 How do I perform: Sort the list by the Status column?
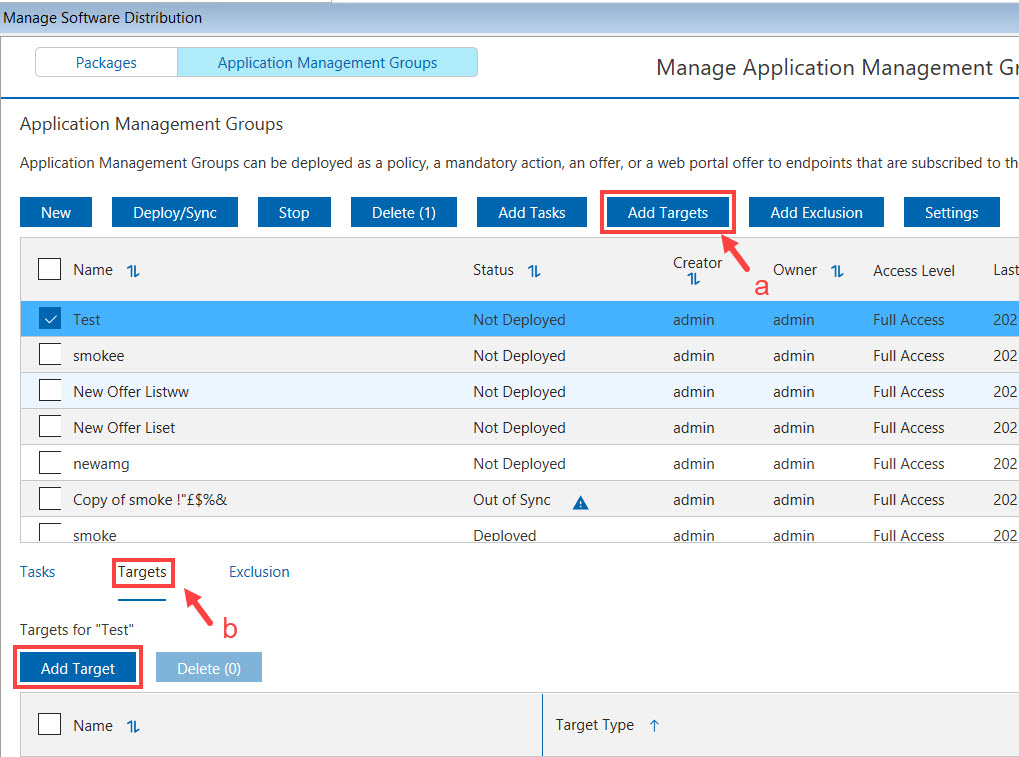tap(535, 270)
